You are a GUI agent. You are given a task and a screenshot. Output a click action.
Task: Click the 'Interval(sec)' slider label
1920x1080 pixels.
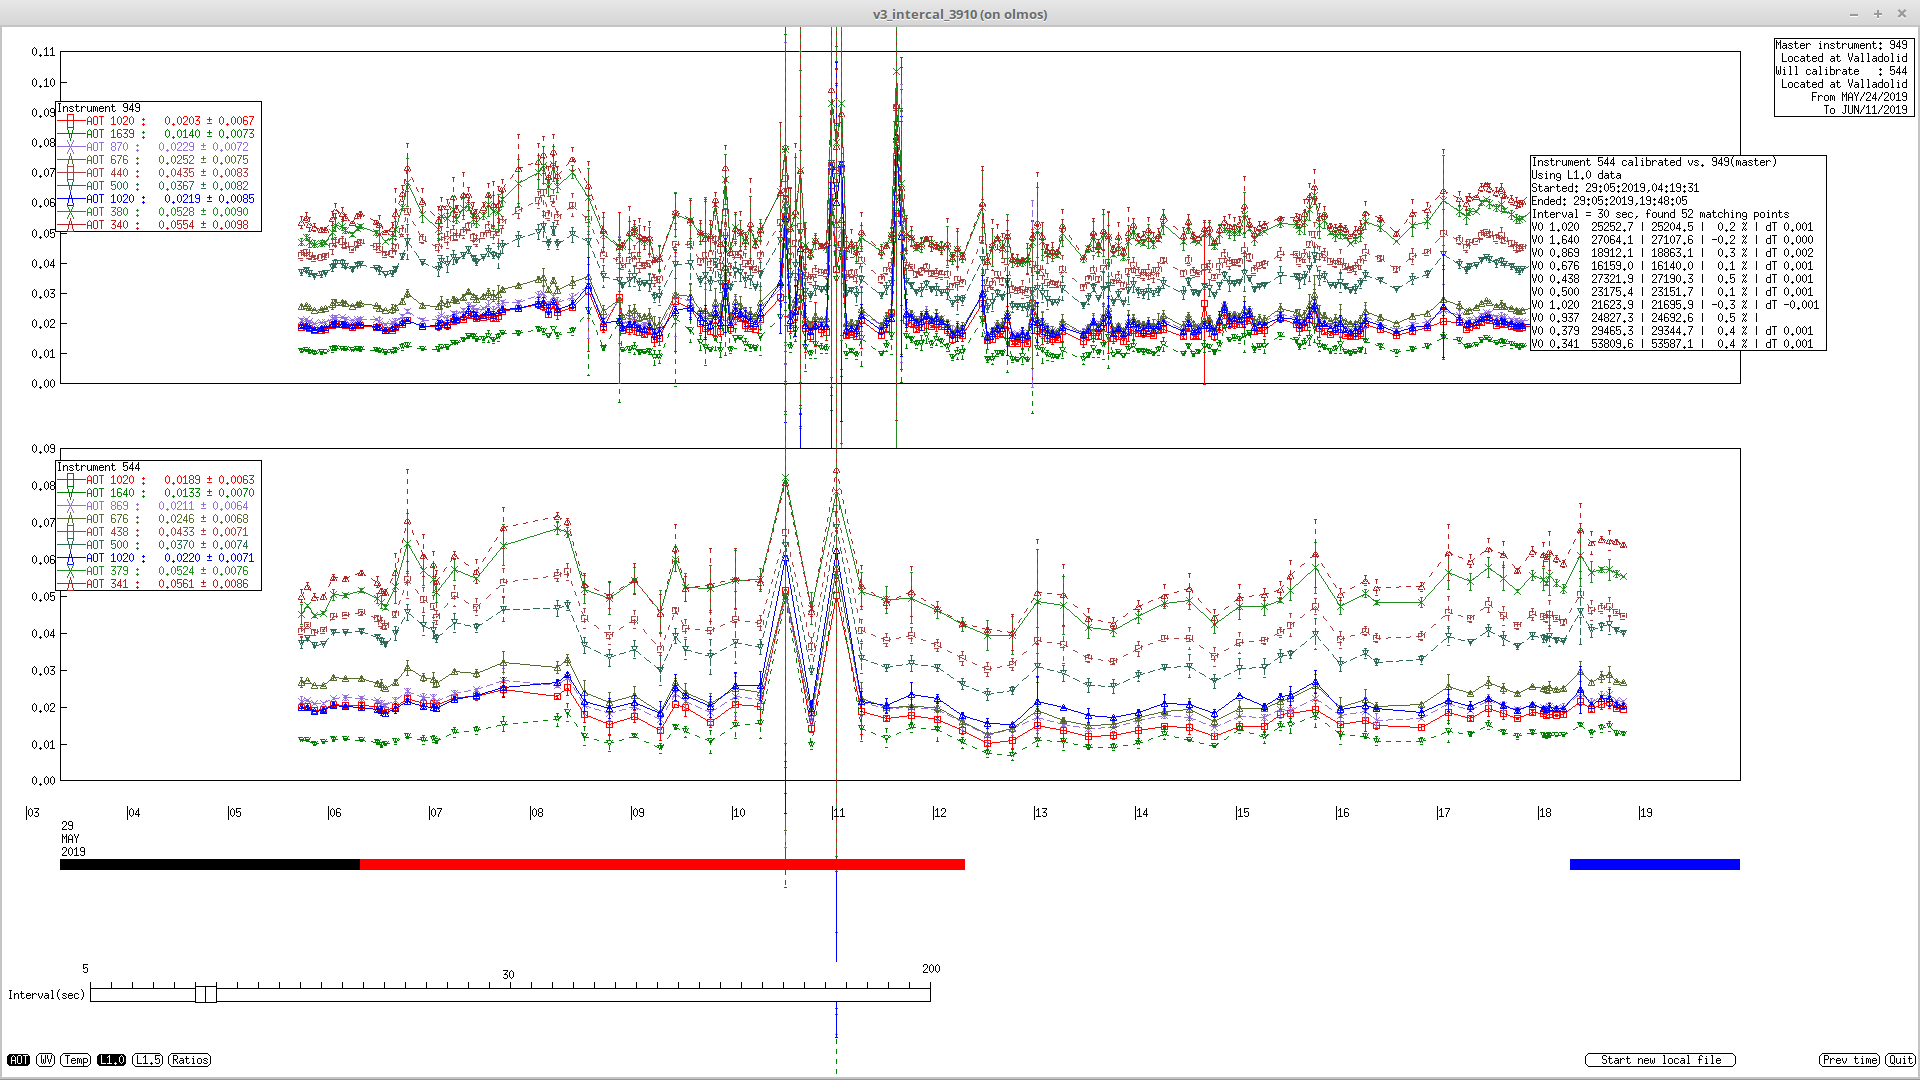pos(46,995)
